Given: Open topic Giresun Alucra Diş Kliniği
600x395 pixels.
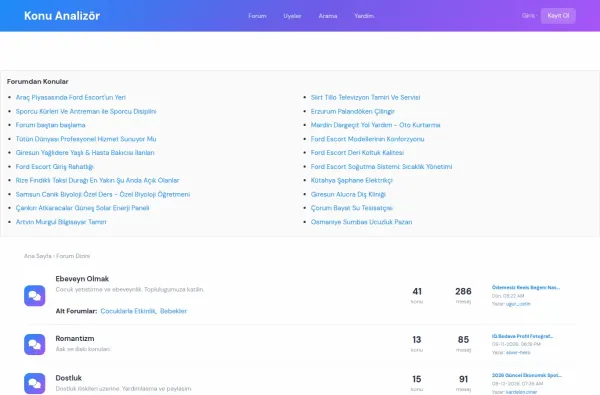Looking at the screenshot, I should tap(348, 194).
